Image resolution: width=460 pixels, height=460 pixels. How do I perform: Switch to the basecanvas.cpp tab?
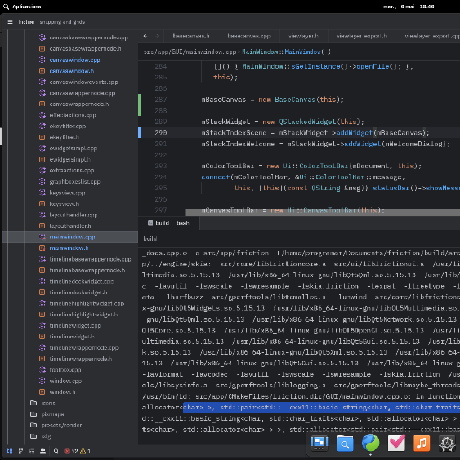click(x=249, y=36)
